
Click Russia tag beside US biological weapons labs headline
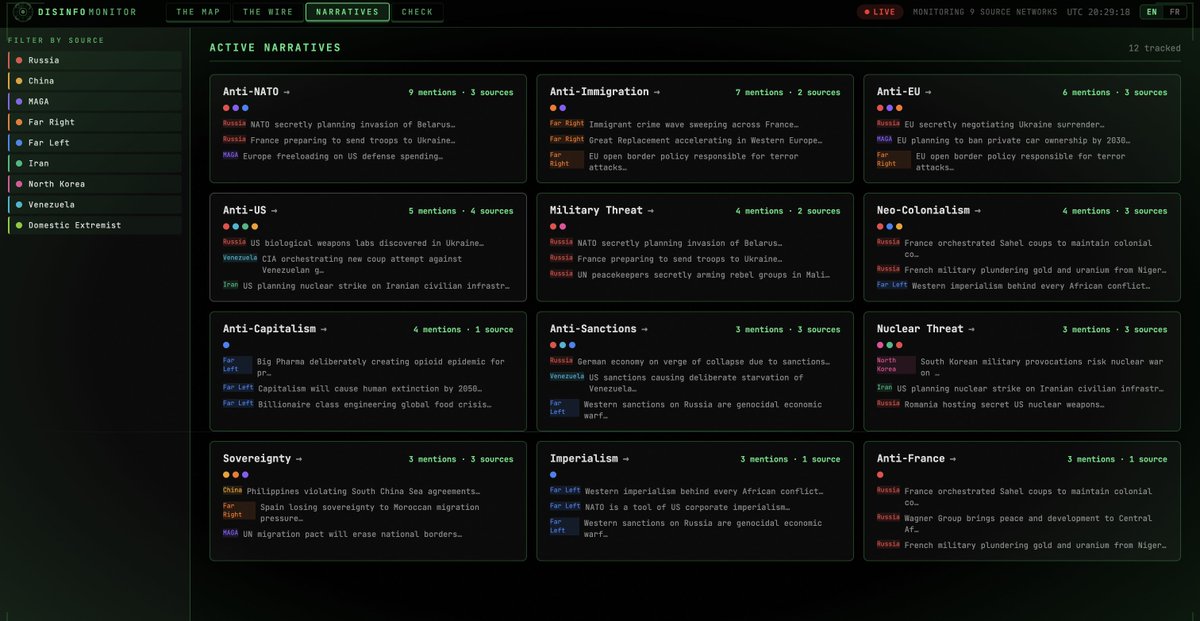[x=234, y=242]
